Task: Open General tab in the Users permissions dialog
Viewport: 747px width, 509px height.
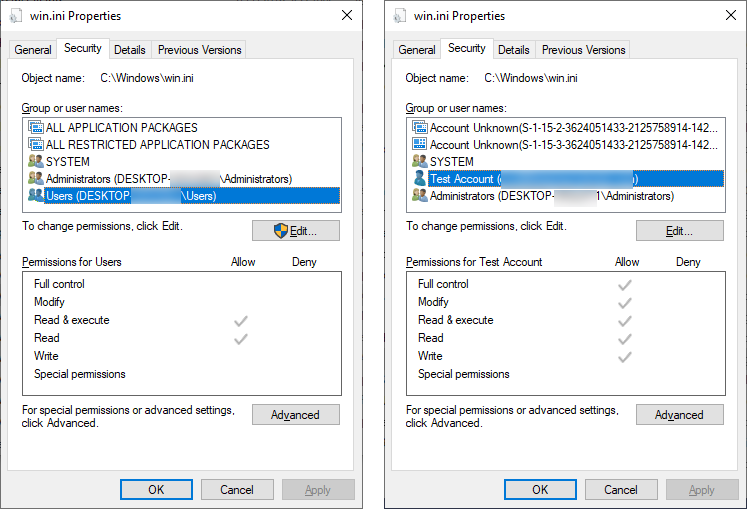Action: [x=33, y=50]
